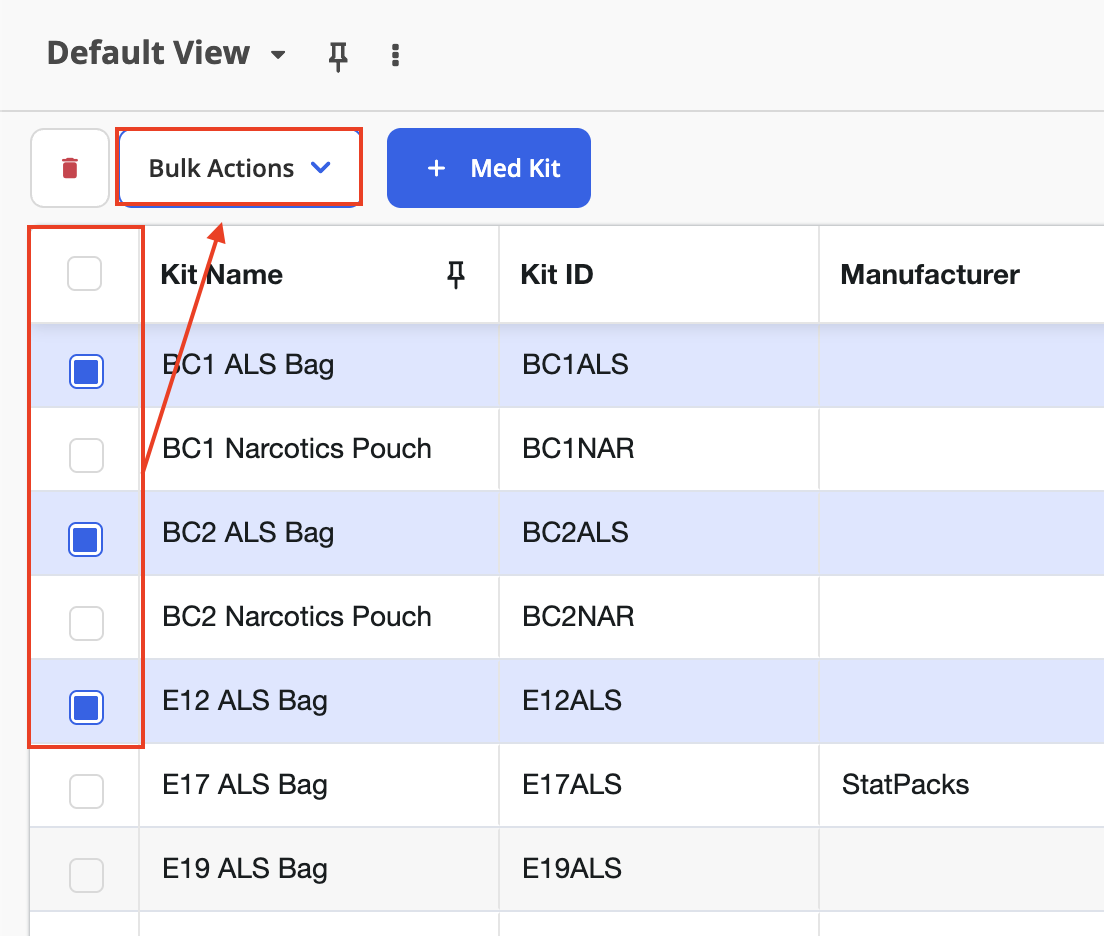Check the BC1 Narcotics Pouch checkbox
Image resolution: width=1104 pixels, height=936 pixels.
pos(86,455)
